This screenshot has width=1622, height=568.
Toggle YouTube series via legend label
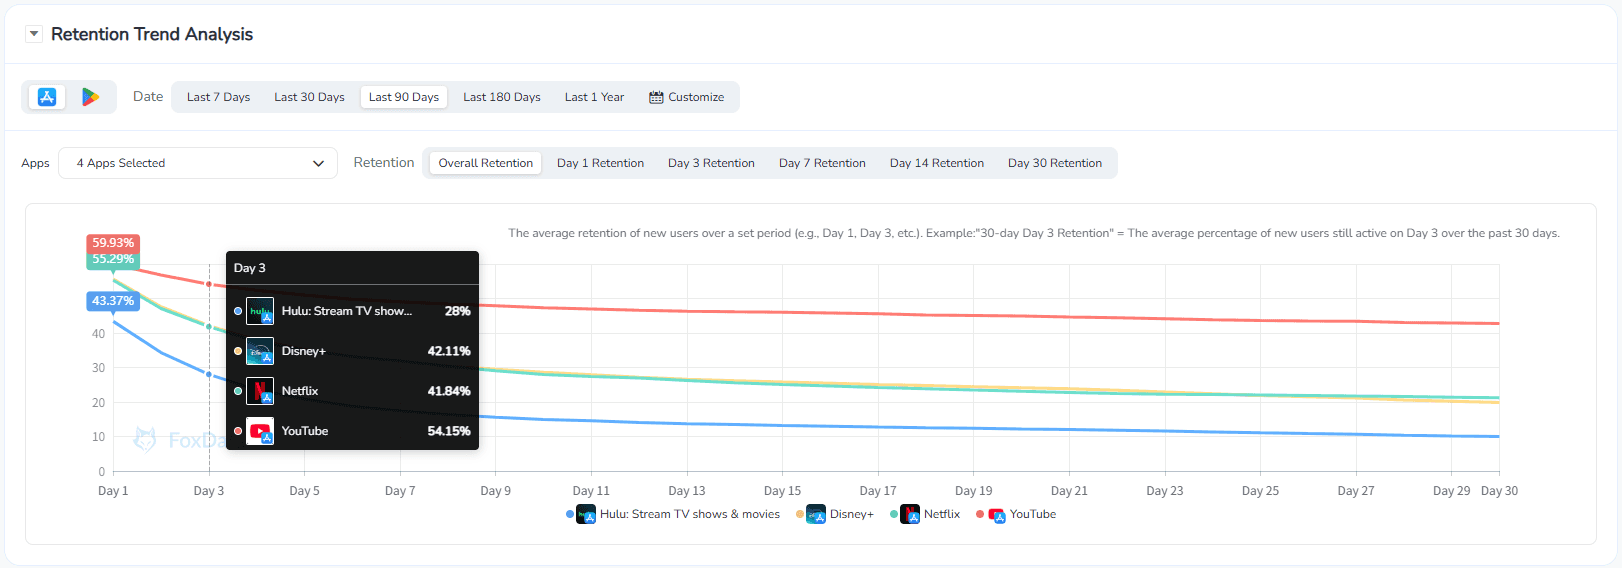point(1032,514)
